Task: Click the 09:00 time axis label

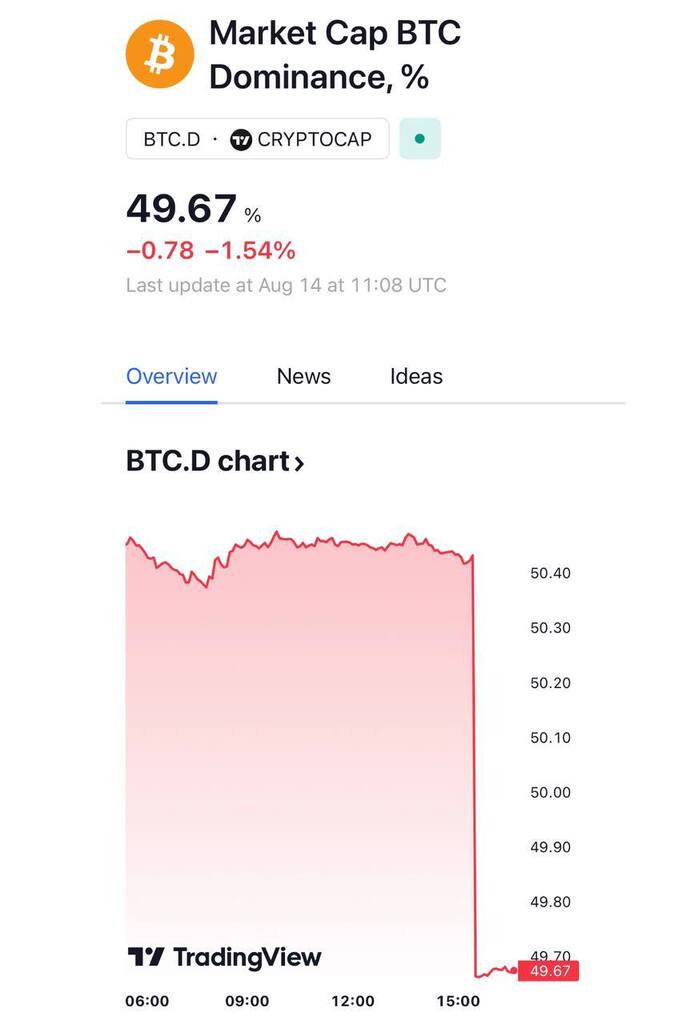Action: (x=247, y=1001)
